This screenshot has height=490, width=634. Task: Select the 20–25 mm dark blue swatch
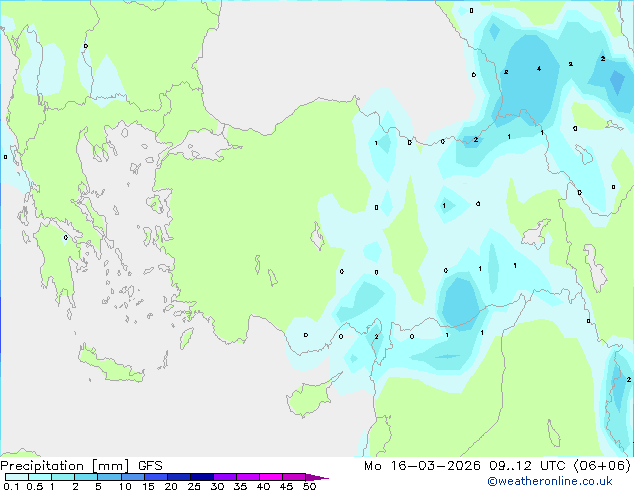[179, 477]
